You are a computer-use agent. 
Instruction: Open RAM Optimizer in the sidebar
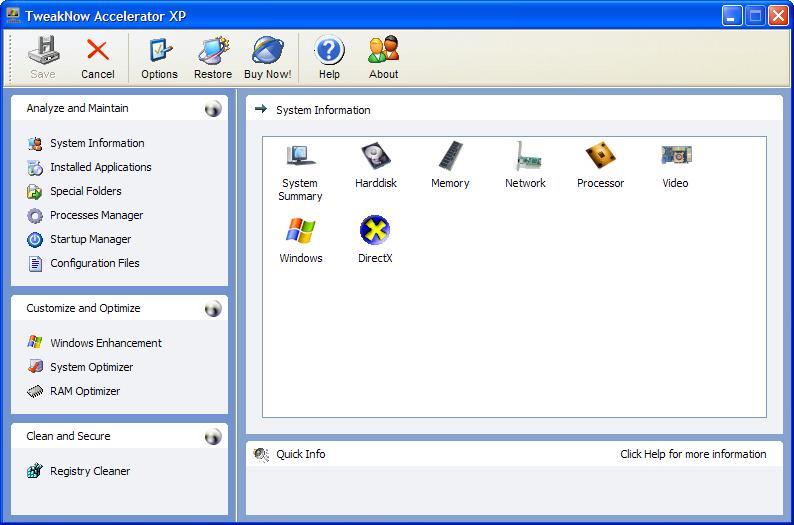tap(74, 391)
